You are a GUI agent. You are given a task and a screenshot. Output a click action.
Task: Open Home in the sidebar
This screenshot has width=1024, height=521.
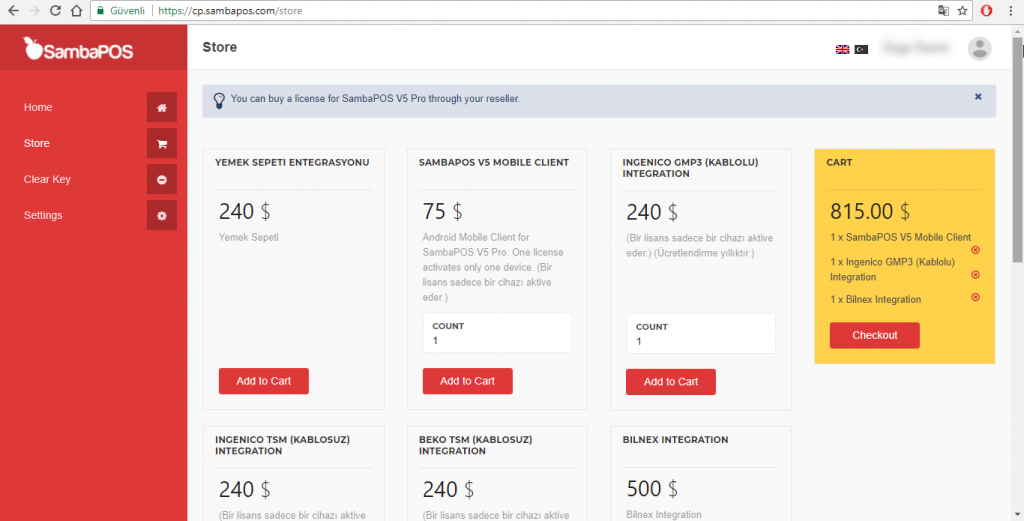pyautogui.click(x=38, y=107)
